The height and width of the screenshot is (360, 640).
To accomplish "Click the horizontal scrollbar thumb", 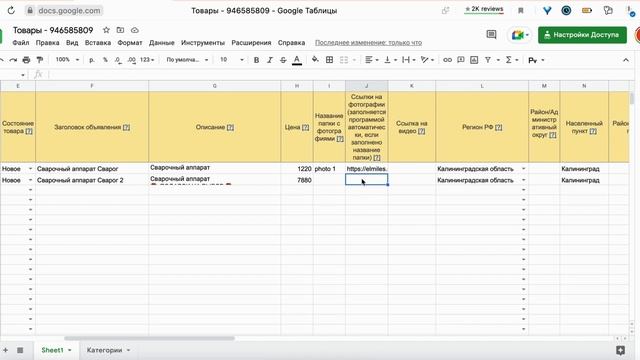I will (x=149, y=338).
